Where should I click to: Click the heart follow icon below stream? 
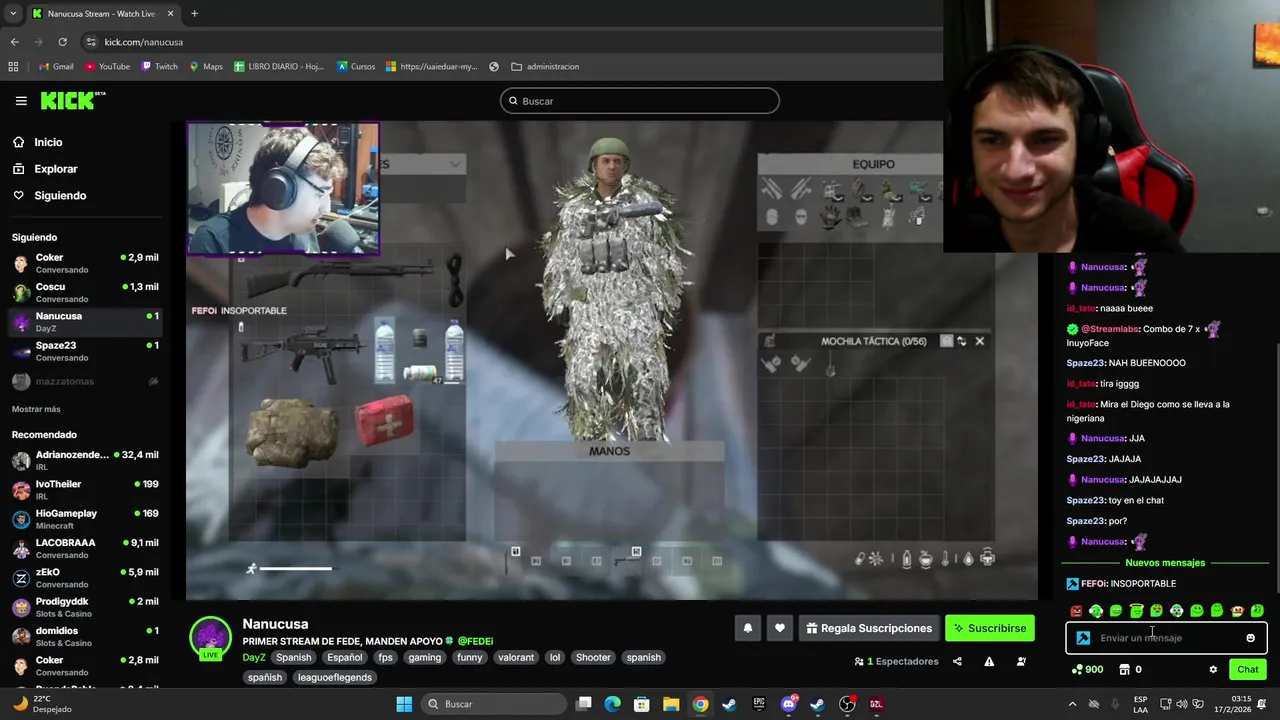tap(780, 628)
